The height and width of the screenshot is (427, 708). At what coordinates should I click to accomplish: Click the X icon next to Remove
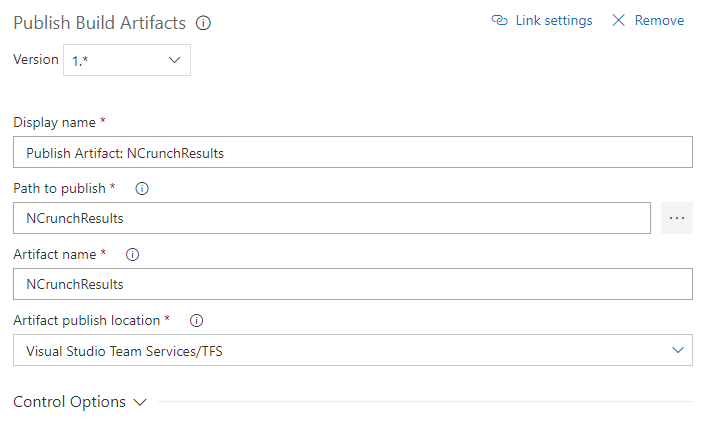coord(618,21)
